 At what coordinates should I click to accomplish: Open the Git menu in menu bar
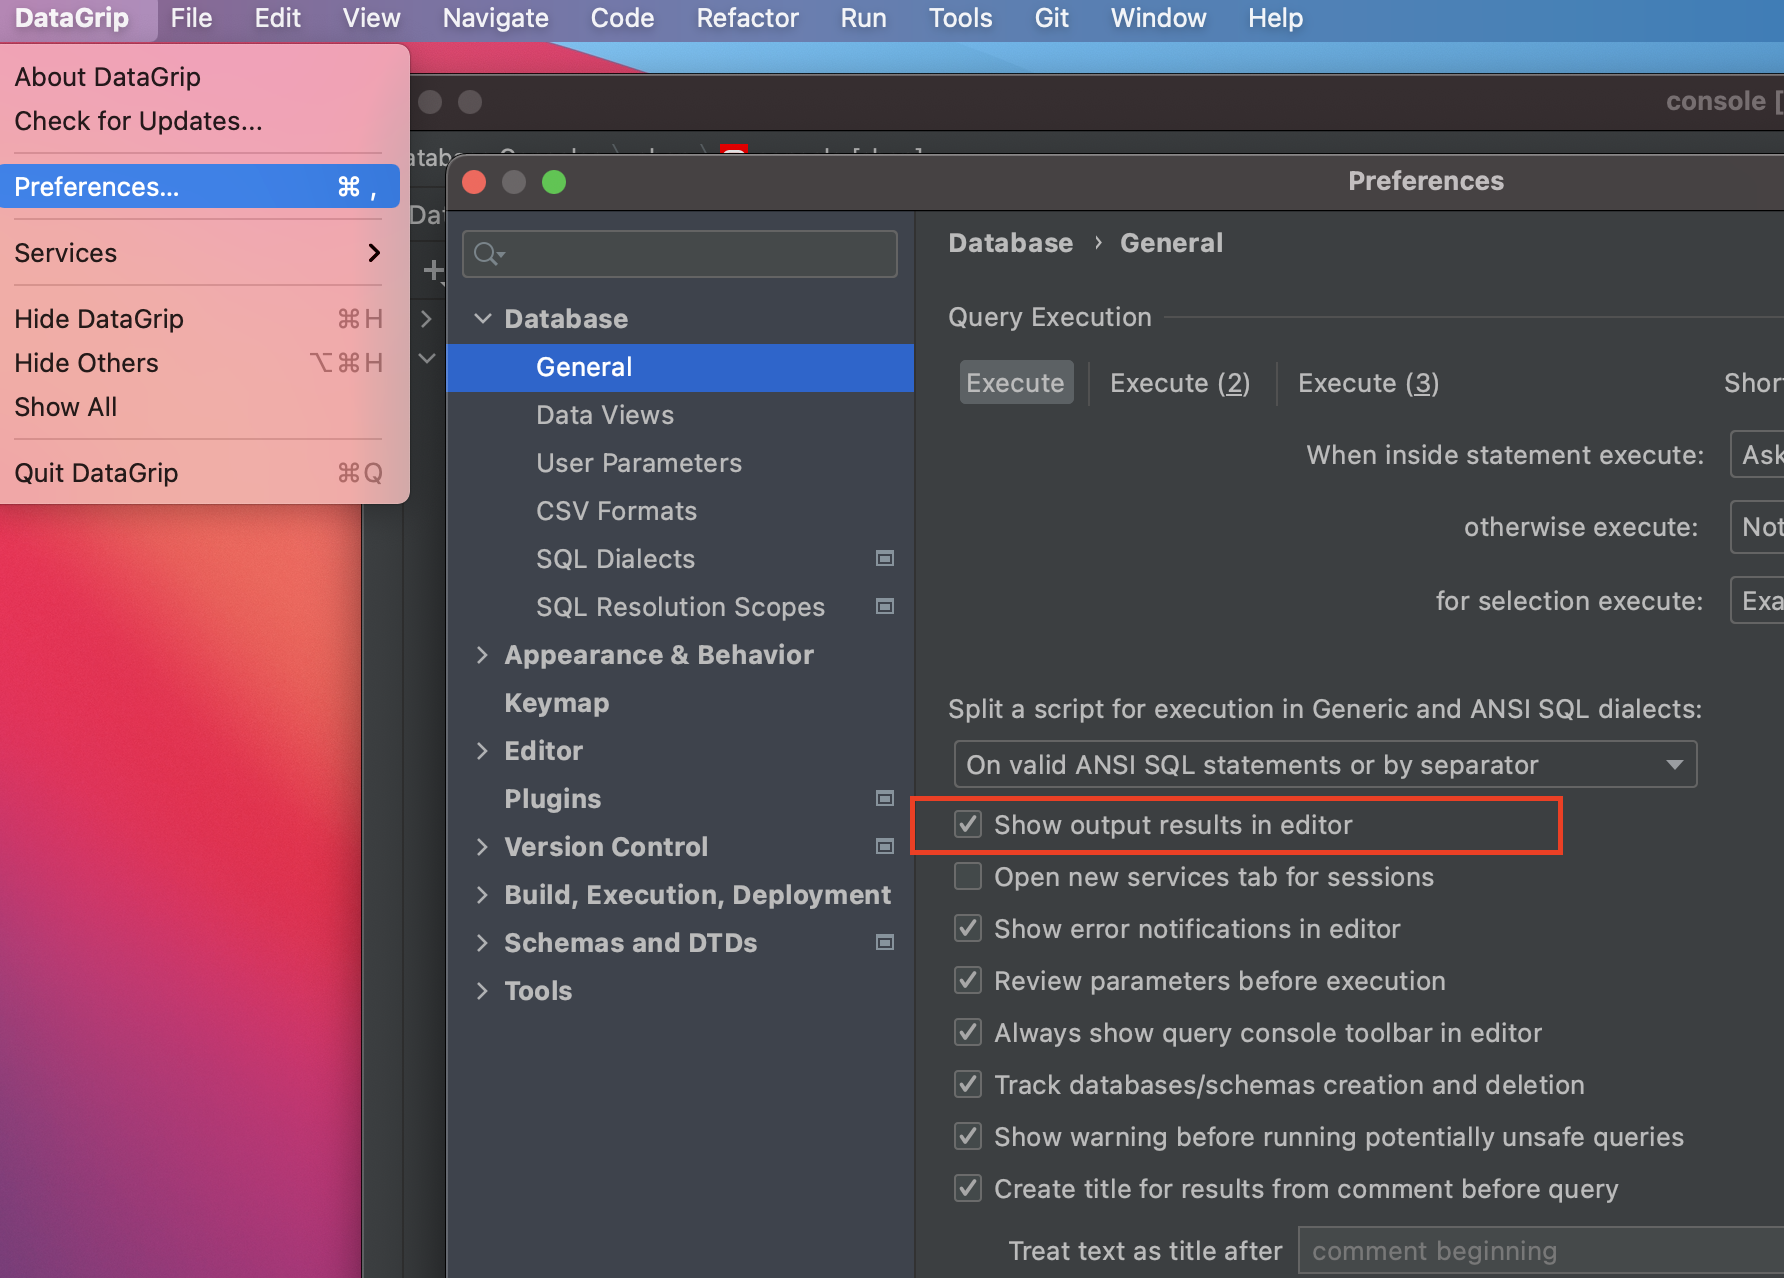[x=1051, y=18]
